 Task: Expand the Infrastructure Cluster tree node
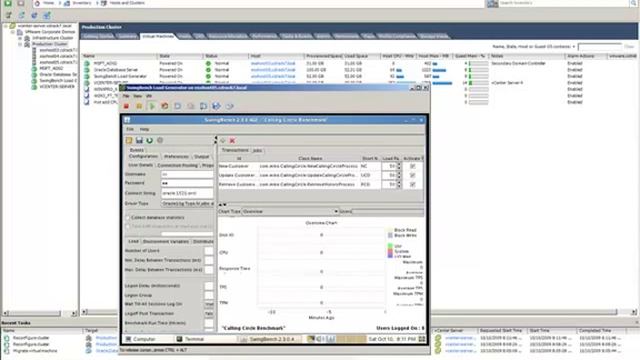(20, 38)
